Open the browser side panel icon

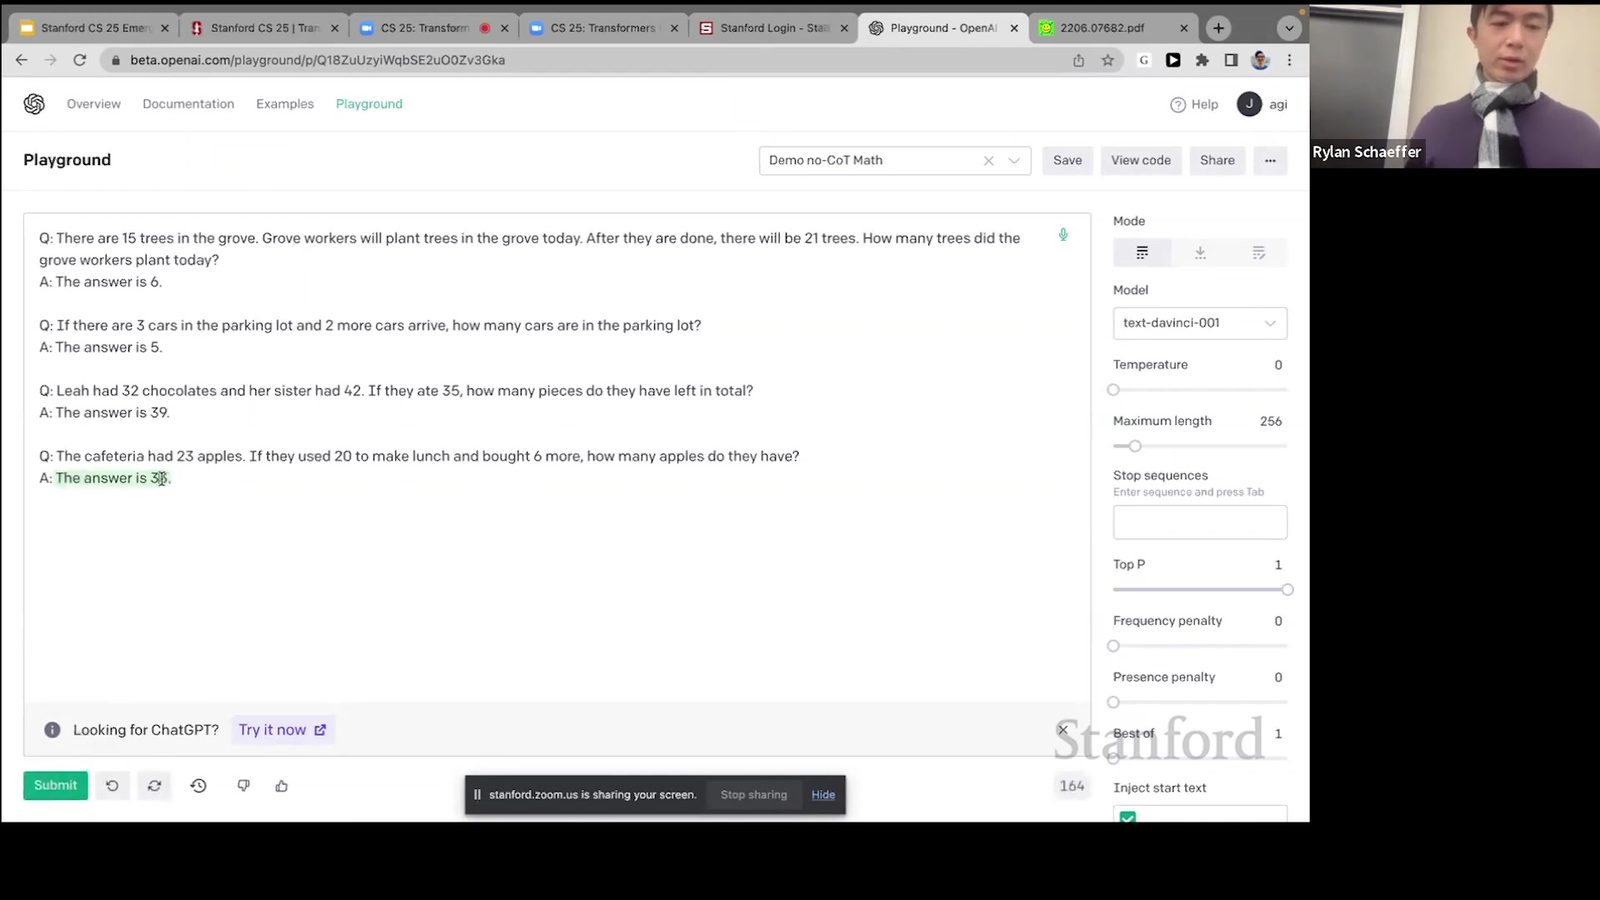[x=1231, y=60]
